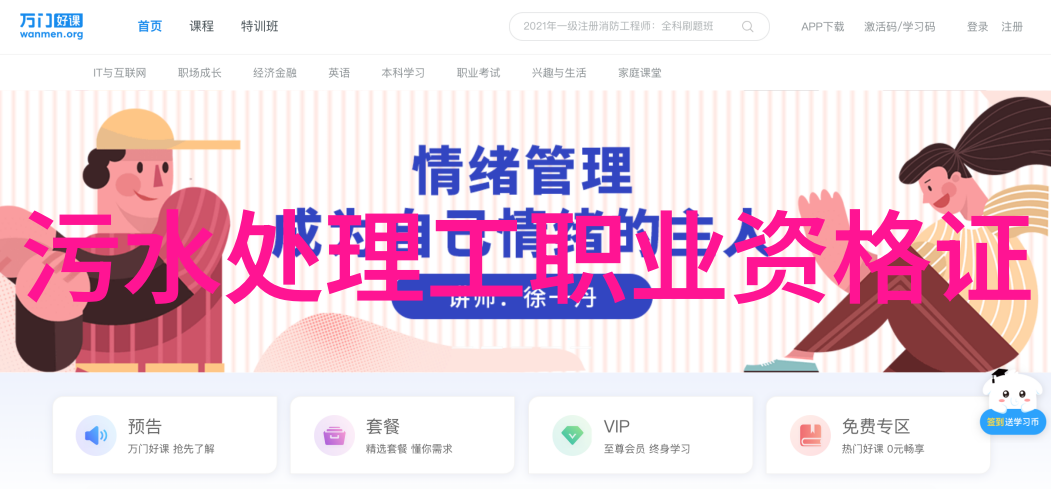Click the red 免费专区 book icon
The width and height of the screenshot is (1051, 489).
(x=810, y=435)
